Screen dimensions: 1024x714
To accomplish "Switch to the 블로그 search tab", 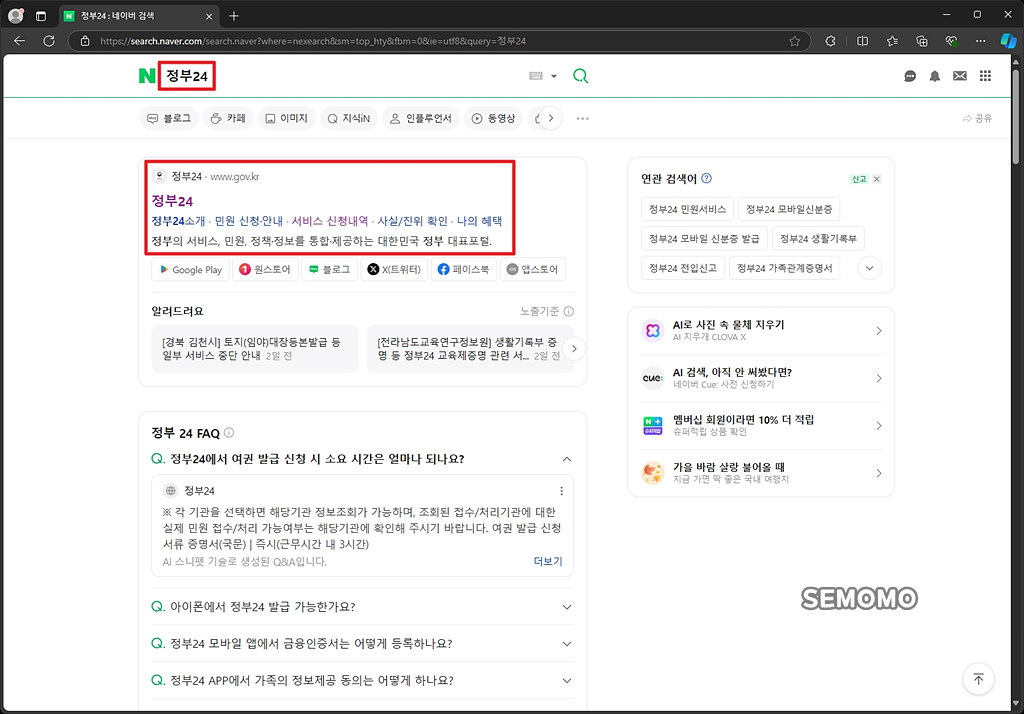I will point(169,118).
